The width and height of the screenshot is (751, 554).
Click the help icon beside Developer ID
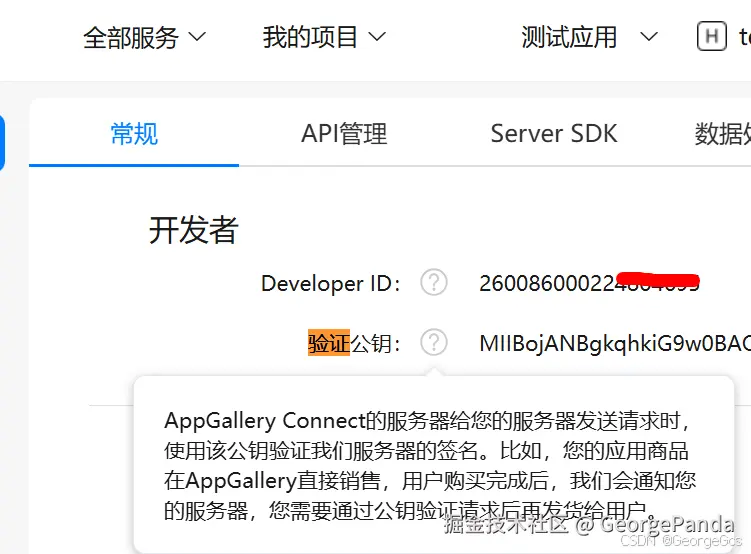click(434, 283)
